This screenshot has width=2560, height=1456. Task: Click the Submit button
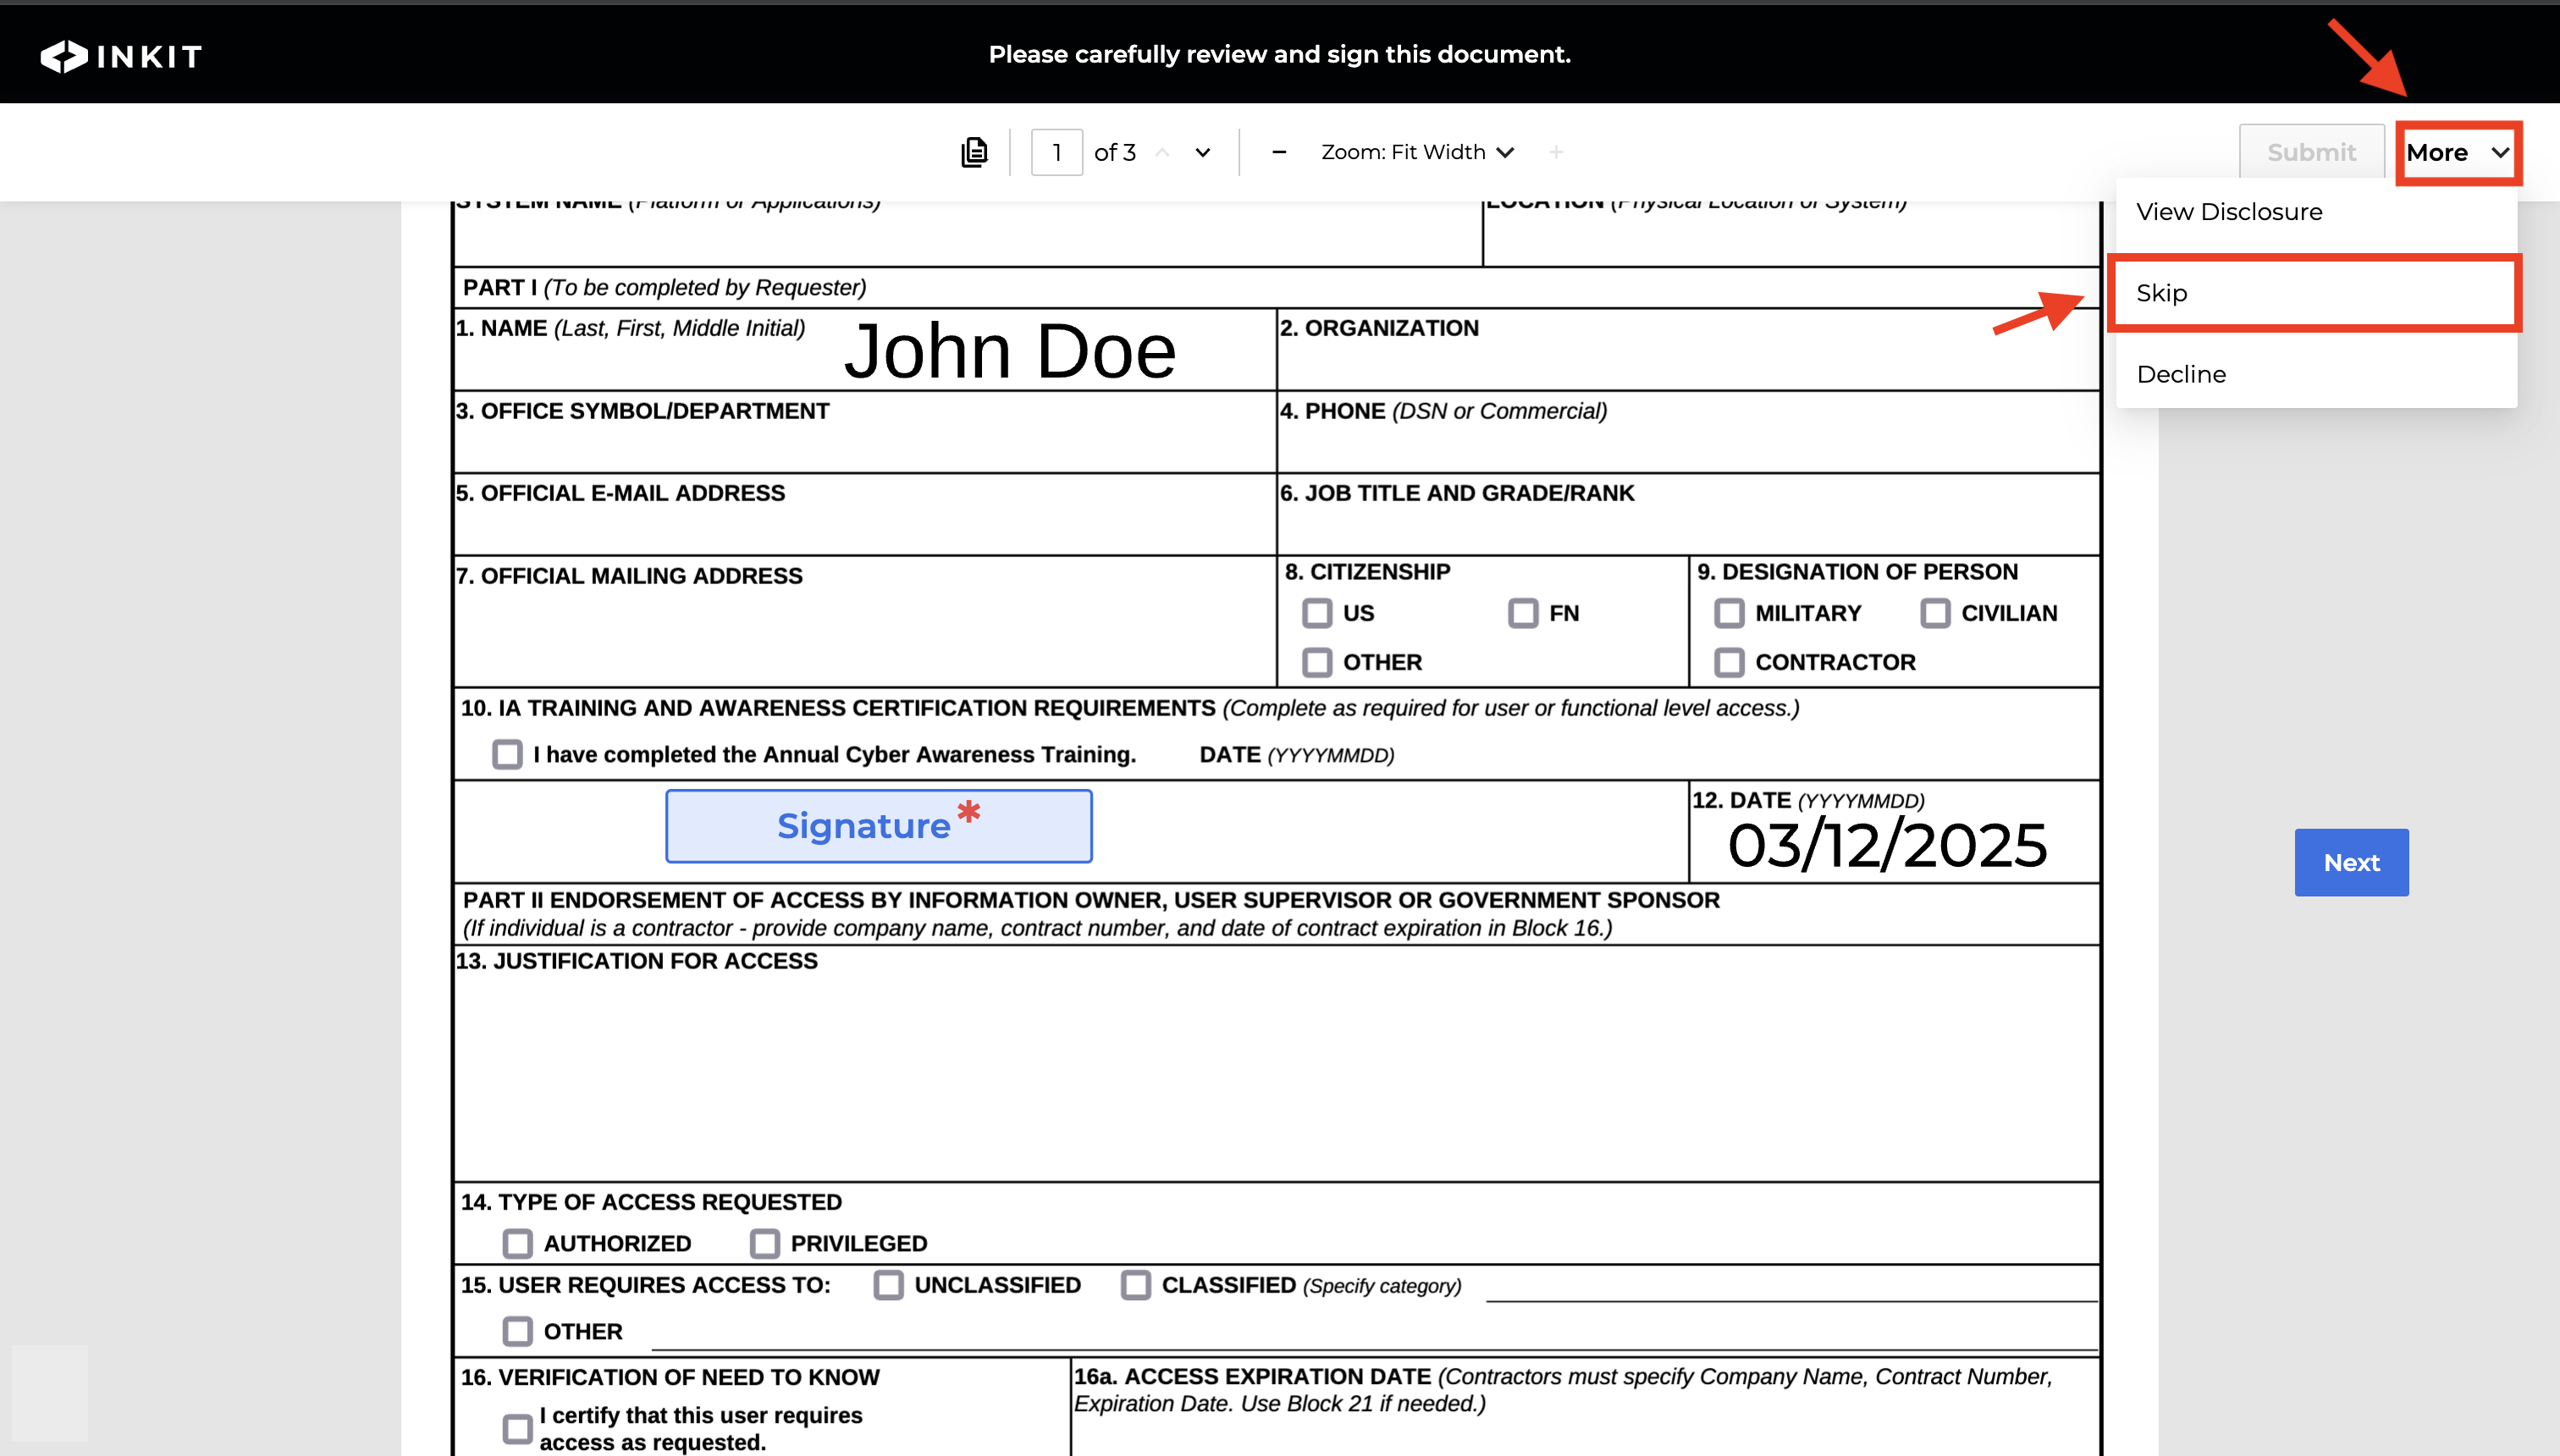pyautogui.click(x=2311, y=152)
